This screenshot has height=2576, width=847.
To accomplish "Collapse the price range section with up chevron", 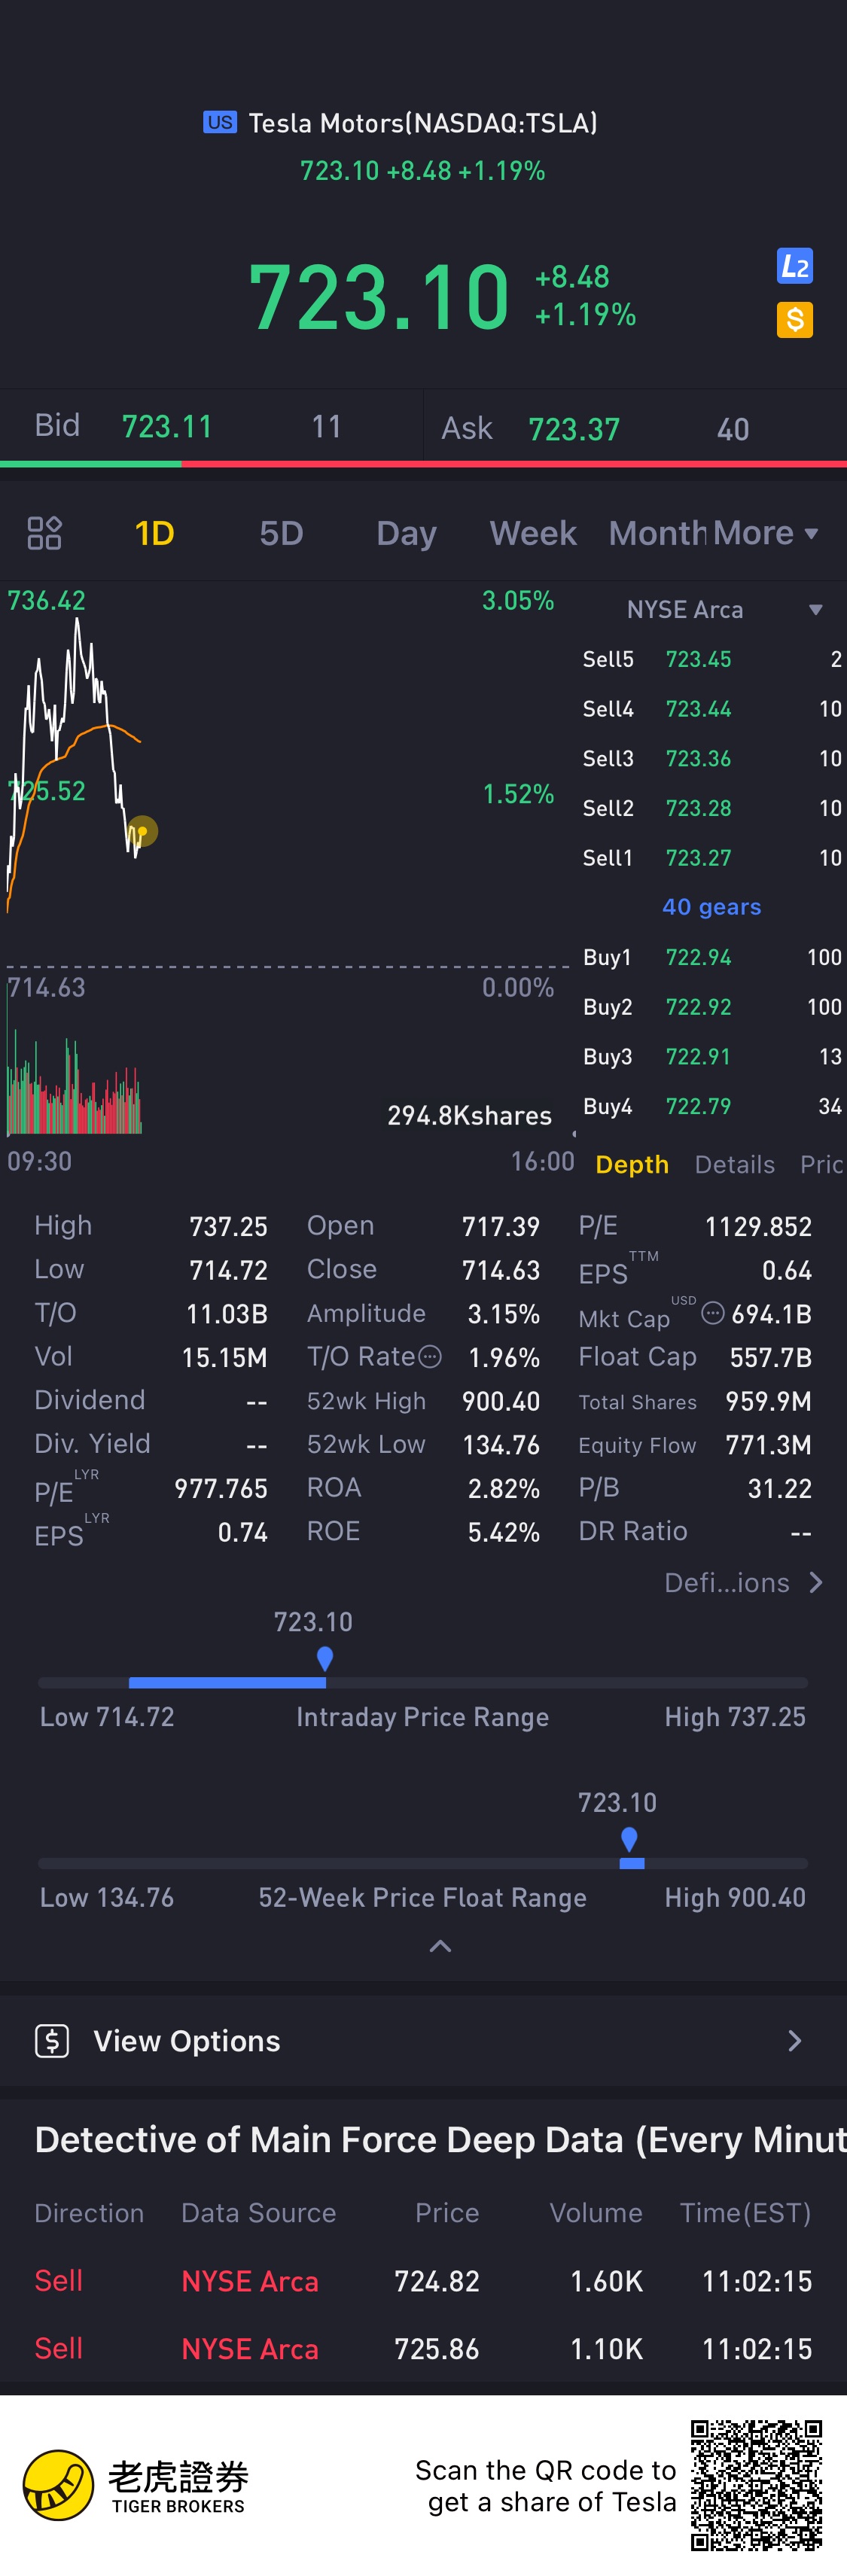I will tap(440, 1946).
